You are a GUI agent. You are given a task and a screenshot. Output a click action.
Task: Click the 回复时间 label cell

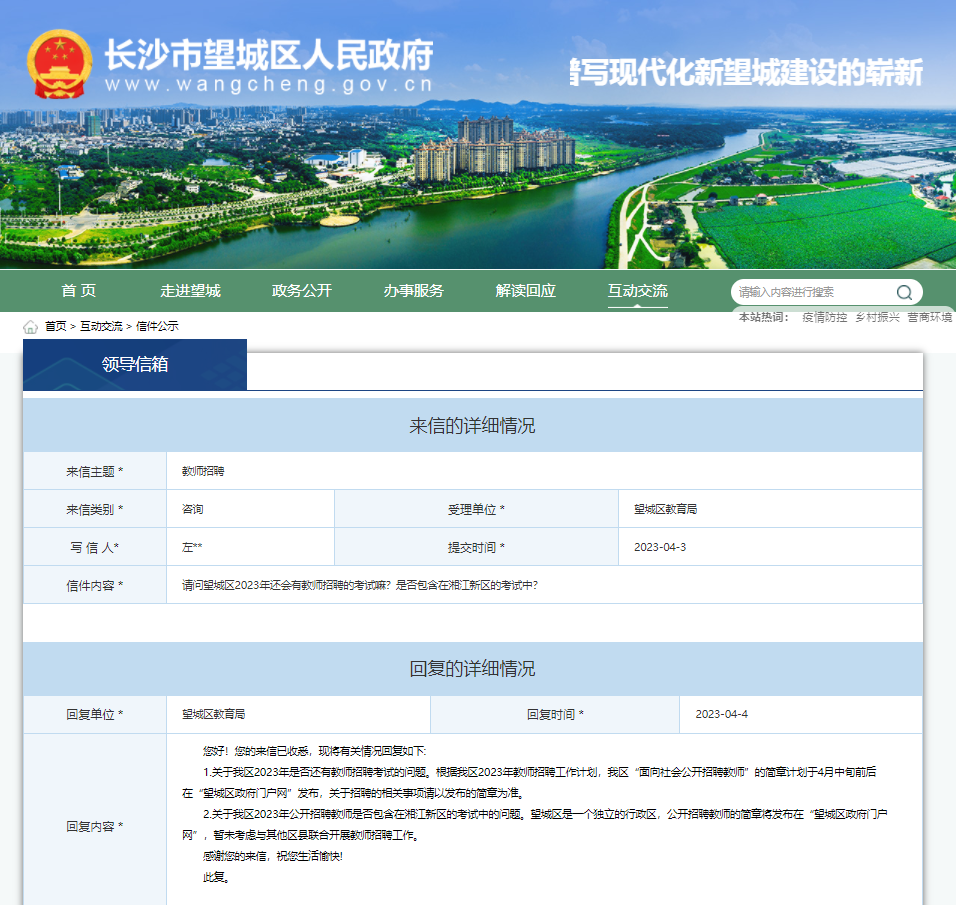[x=555, y=714]
